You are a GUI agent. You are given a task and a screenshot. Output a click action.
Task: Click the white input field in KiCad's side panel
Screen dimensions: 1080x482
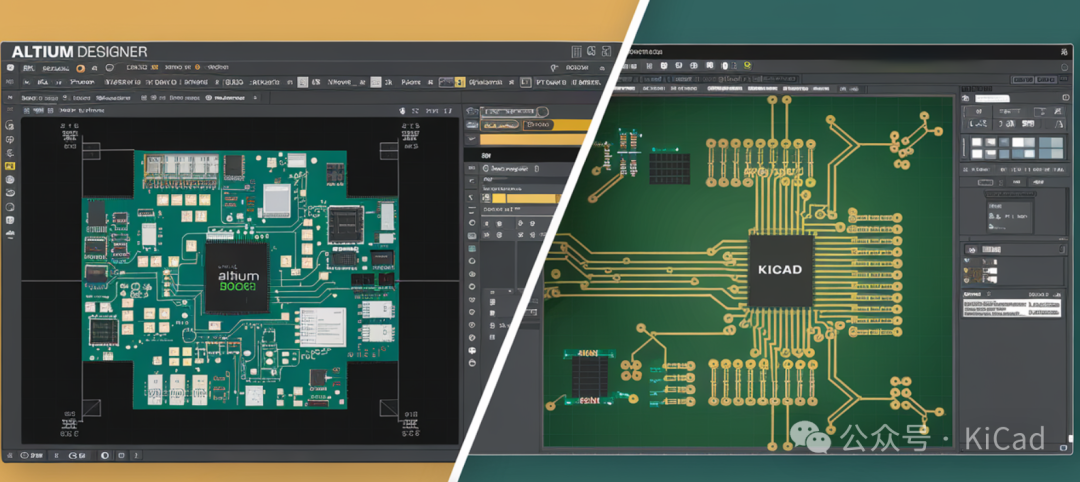click(994, 97)
